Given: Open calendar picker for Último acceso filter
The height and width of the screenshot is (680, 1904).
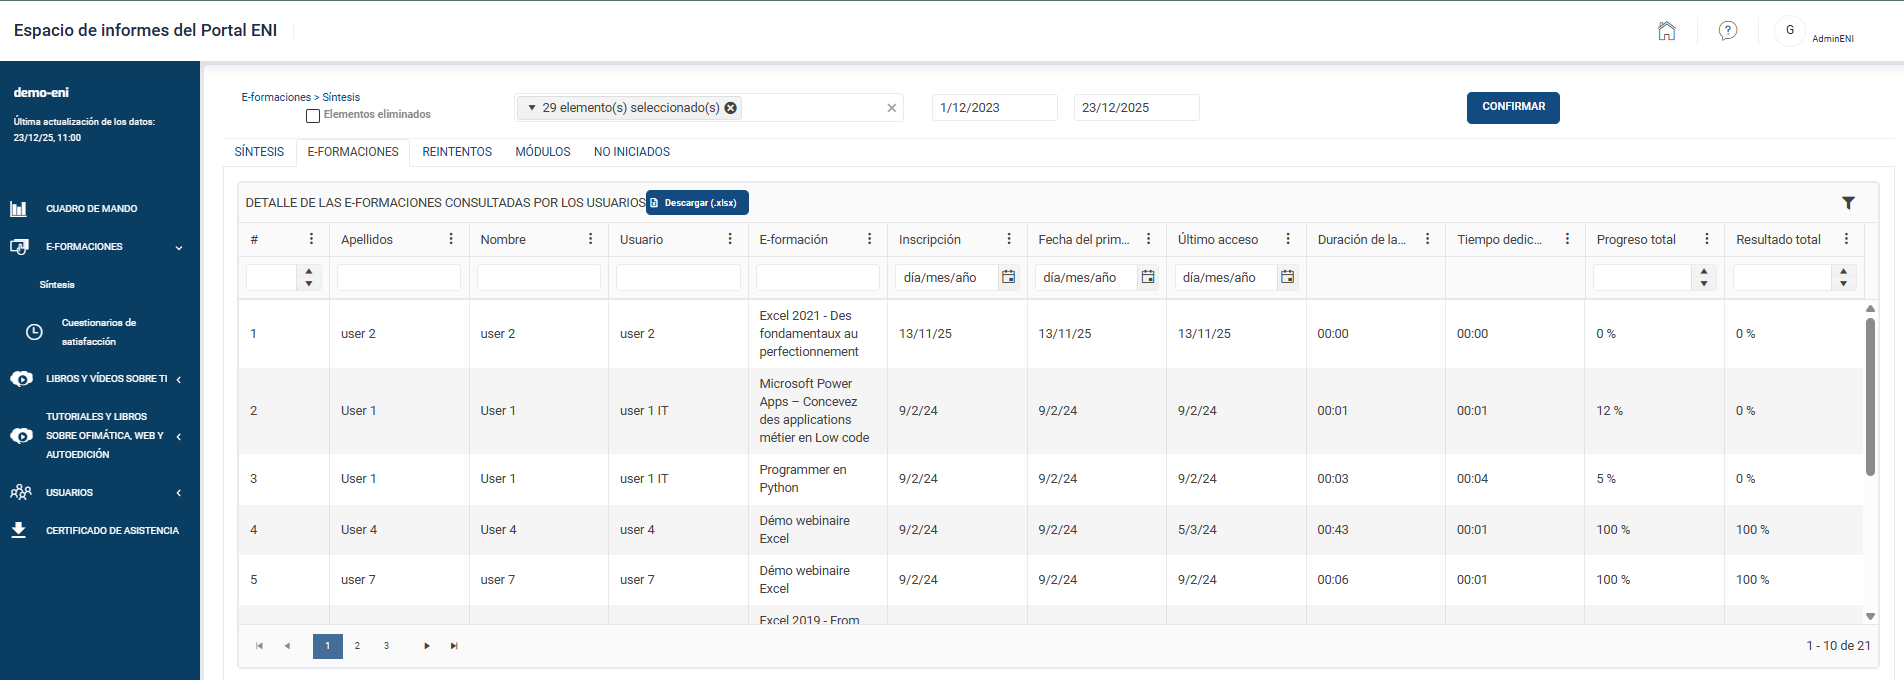Looking at the screenshot, I should pos(1287,277).
